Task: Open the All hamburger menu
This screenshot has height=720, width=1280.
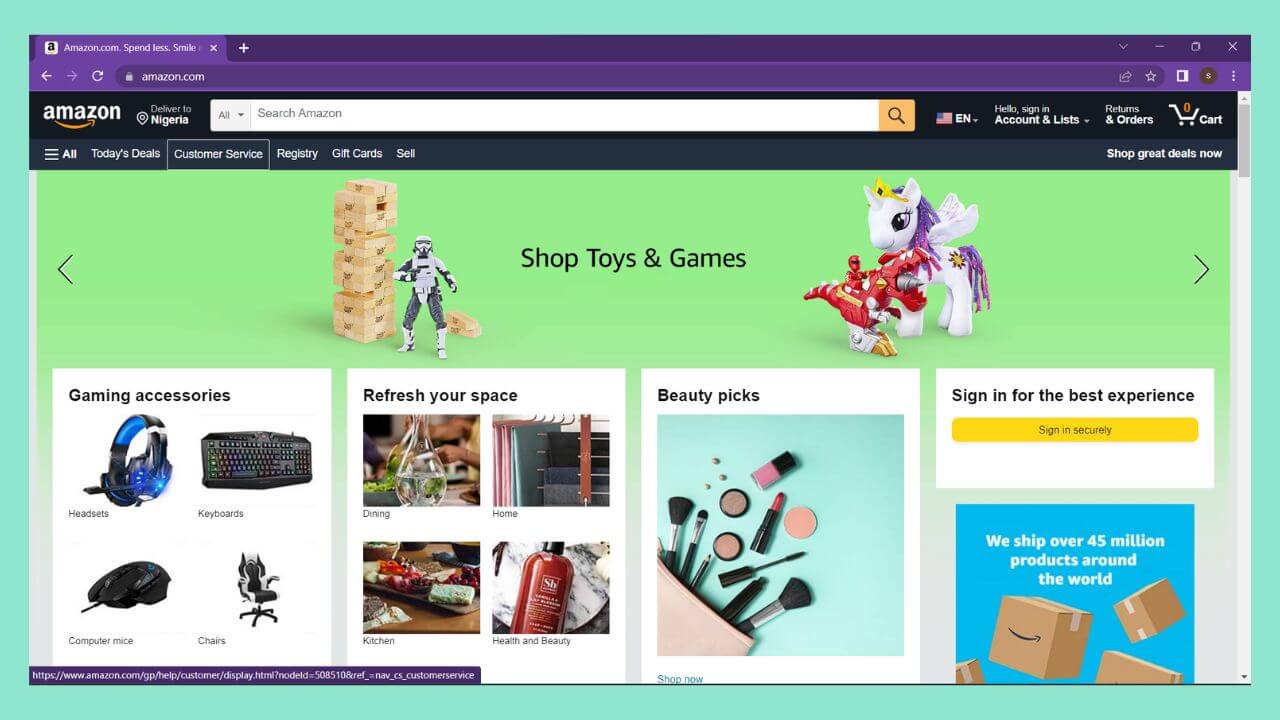Action: (60, 154)
